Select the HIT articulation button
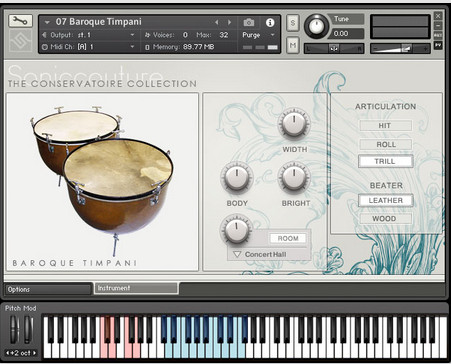The image size is (451, 364). click(x=385, y=126)
